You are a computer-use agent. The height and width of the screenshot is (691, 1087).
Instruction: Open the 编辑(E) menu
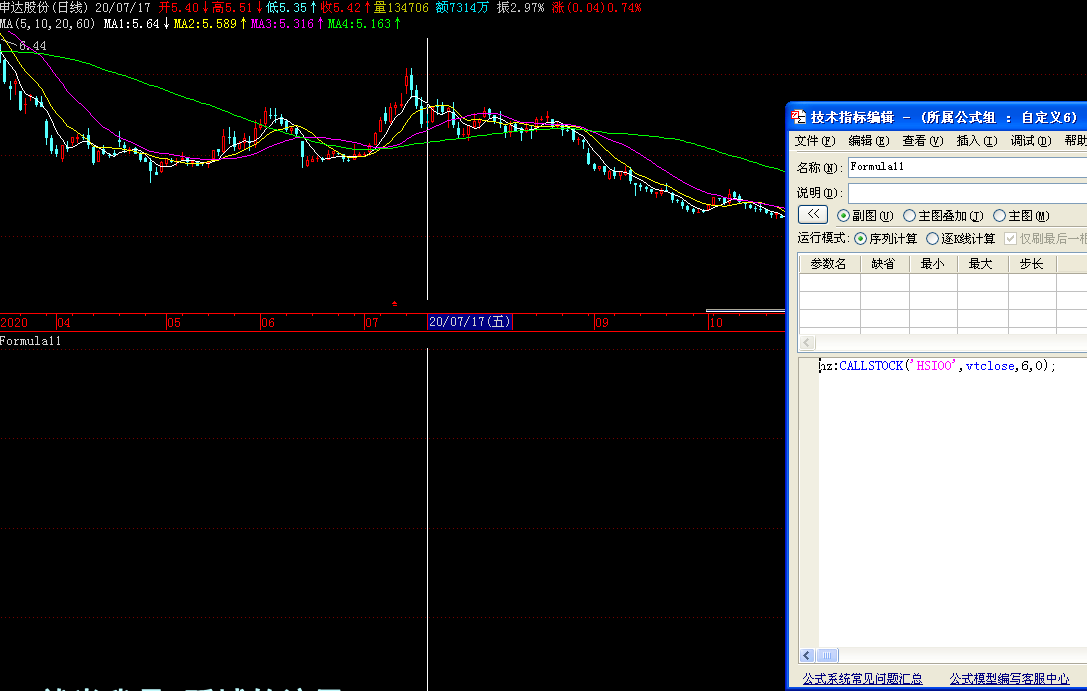point(869,141)
